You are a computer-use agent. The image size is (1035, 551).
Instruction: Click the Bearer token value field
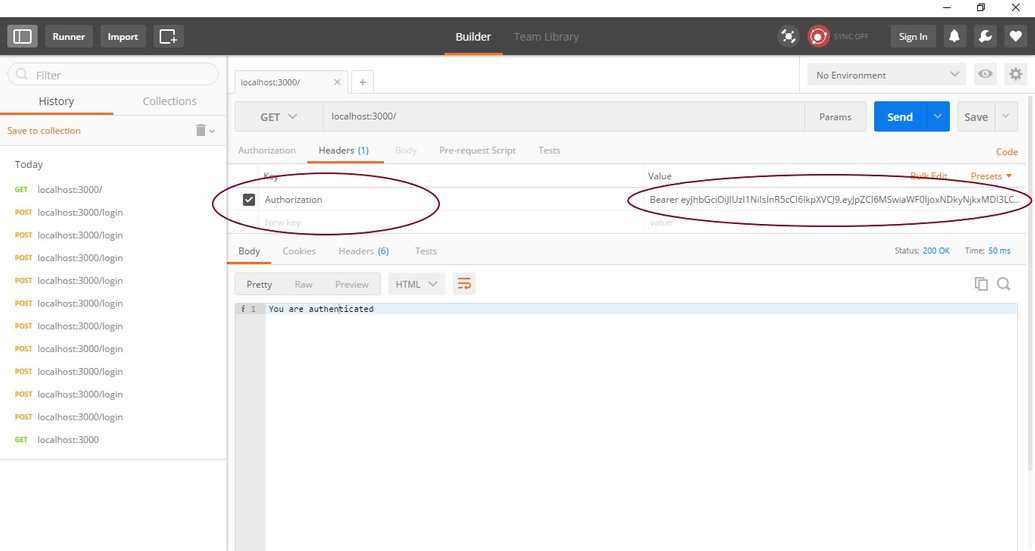click(x=834, y=199)
